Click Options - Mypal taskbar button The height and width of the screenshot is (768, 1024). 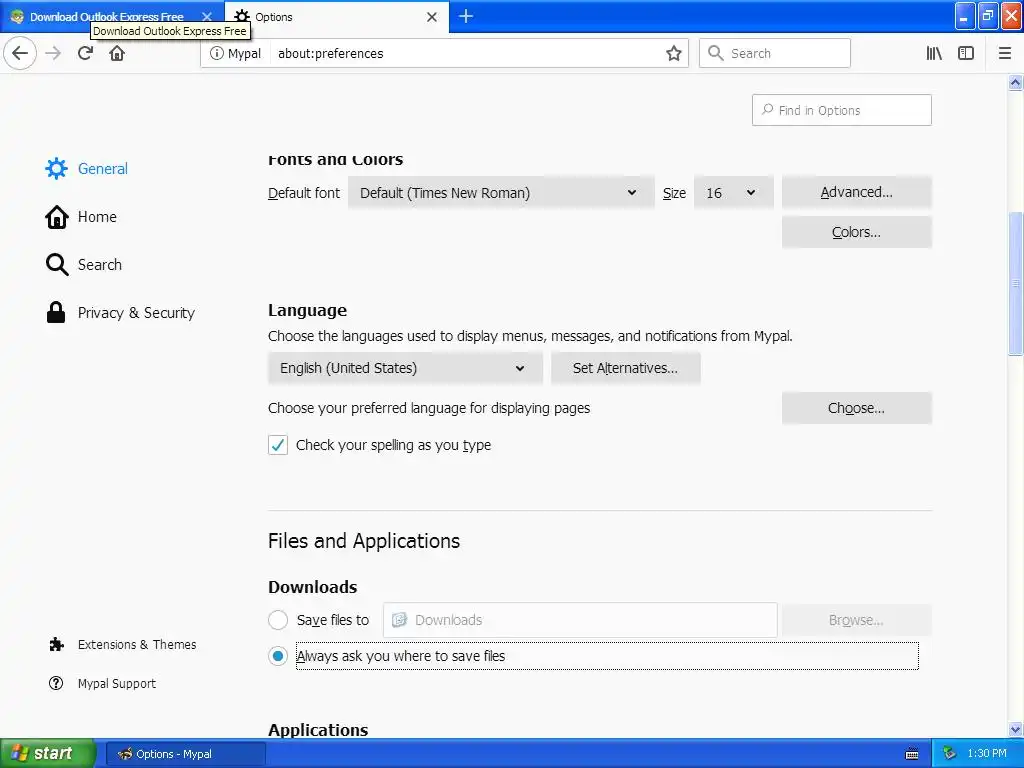[185, 754]
